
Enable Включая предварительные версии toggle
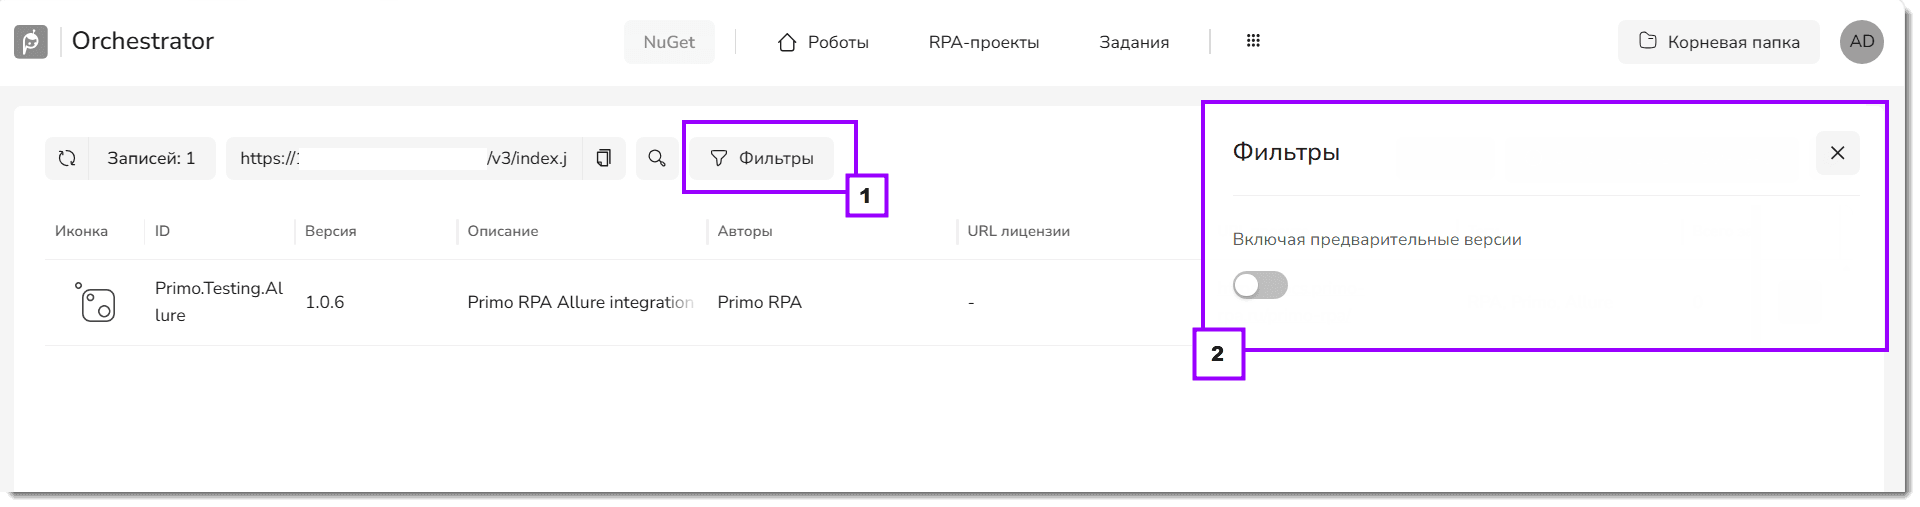point(1260,286)
